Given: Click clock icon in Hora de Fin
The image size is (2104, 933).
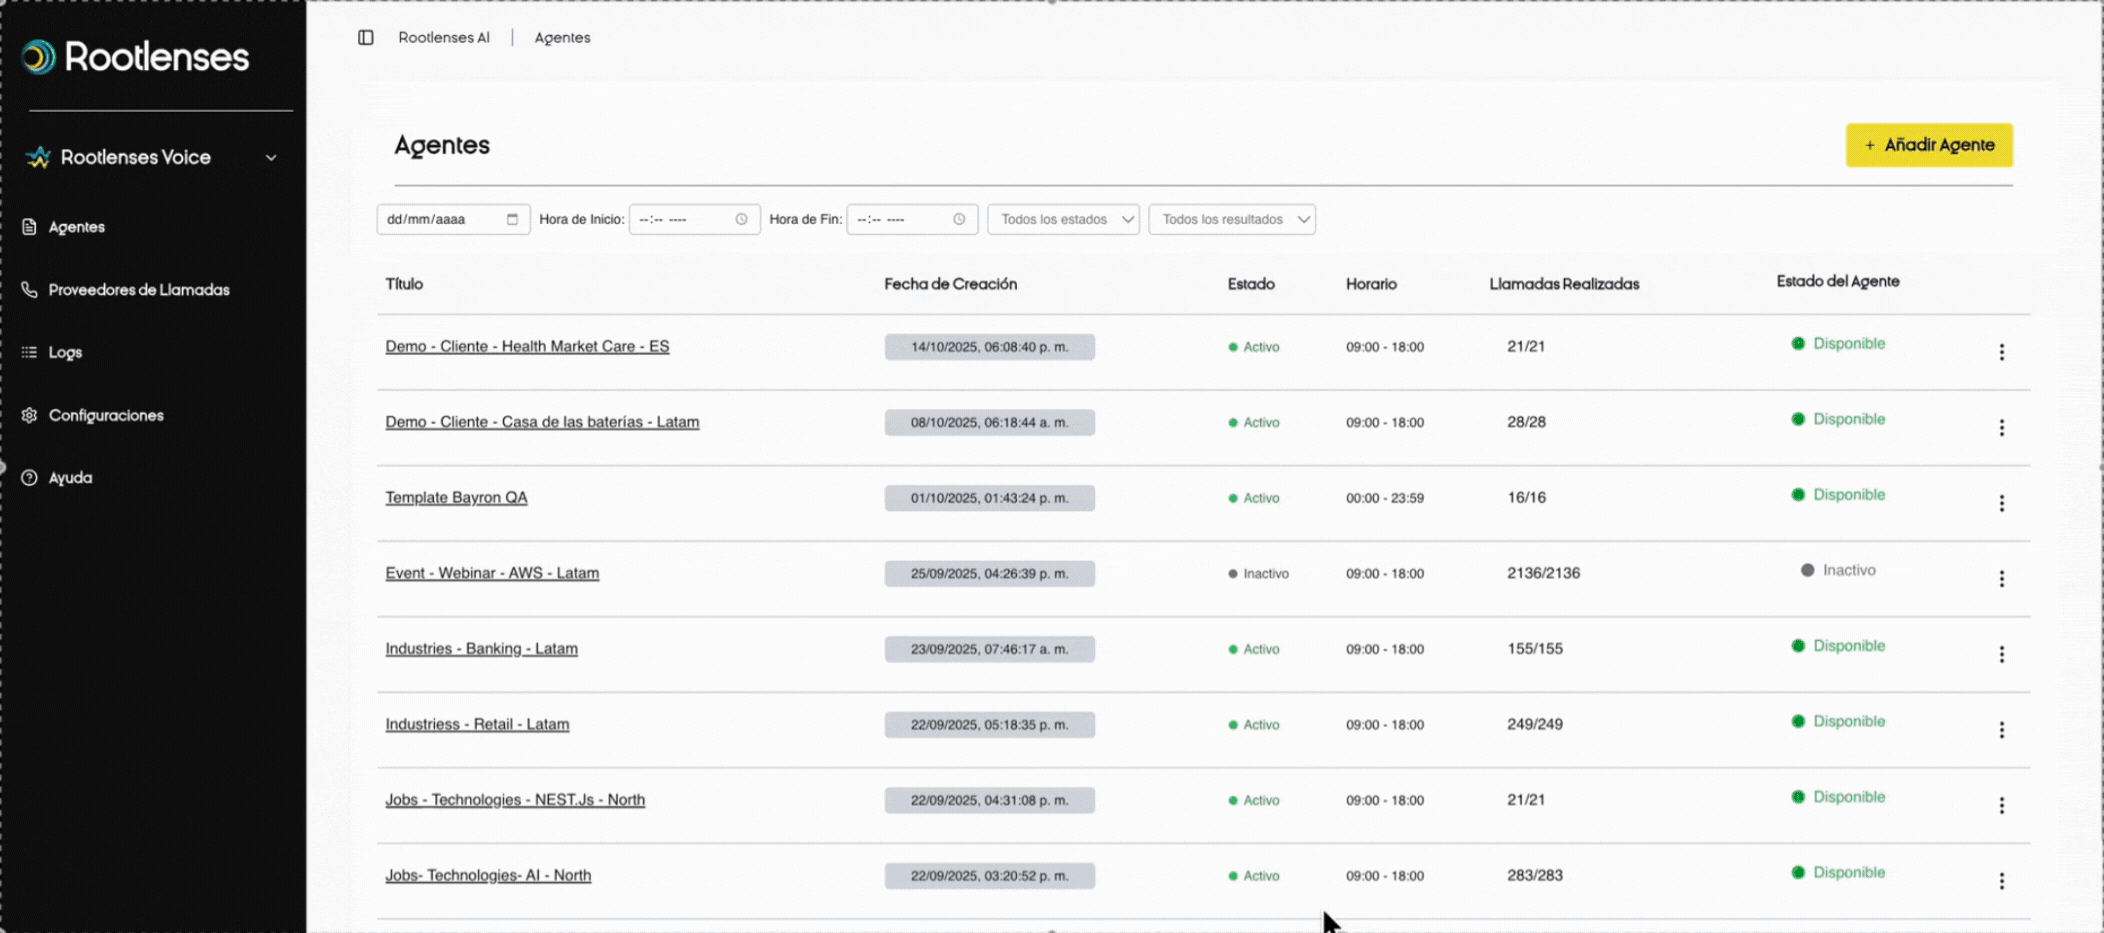Looking at the screenshot, I should [x=959, y=219].
